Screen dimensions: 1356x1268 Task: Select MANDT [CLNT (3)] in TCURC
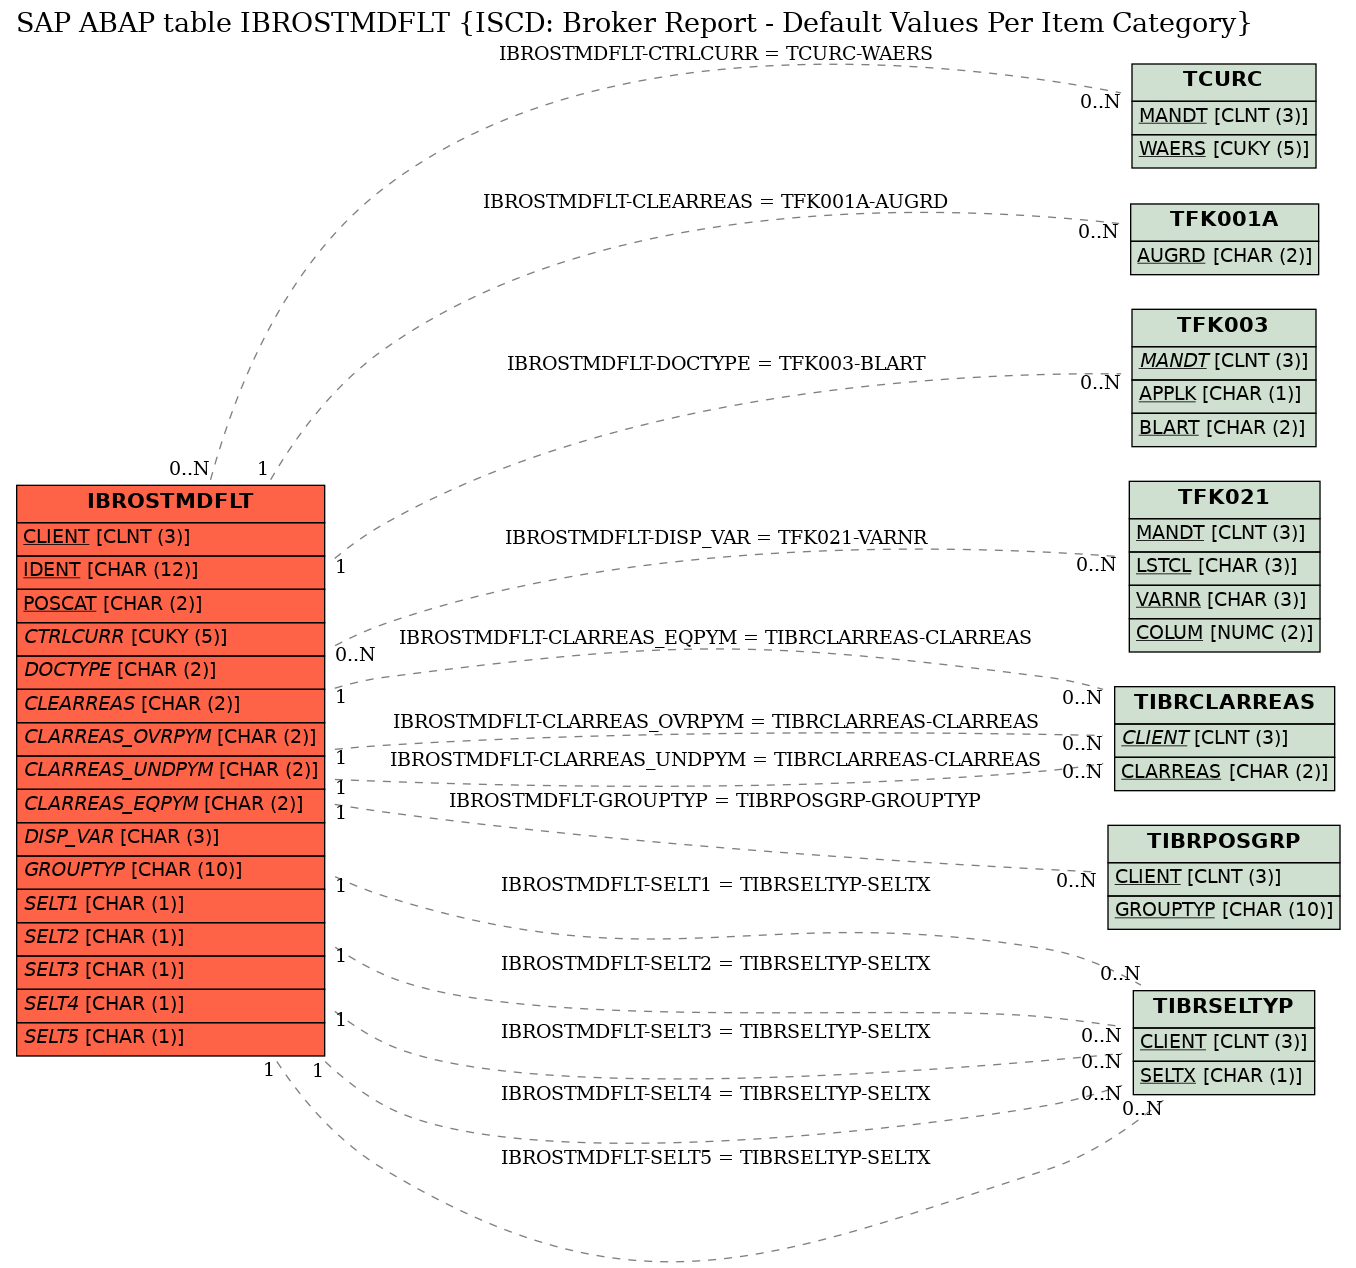(x=1223, y=117)
